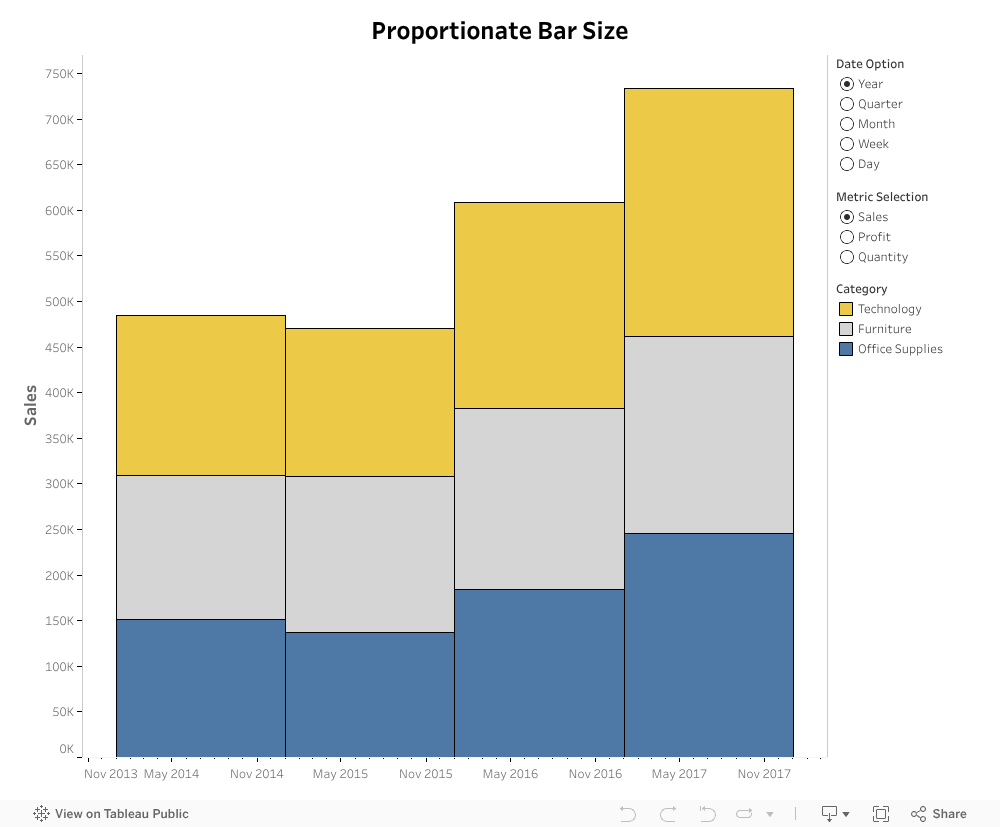Viewport: 1000px width, 827px height.
Task: Open the Download icon in the bottom toolbar
Action: (x=831, y=813)
